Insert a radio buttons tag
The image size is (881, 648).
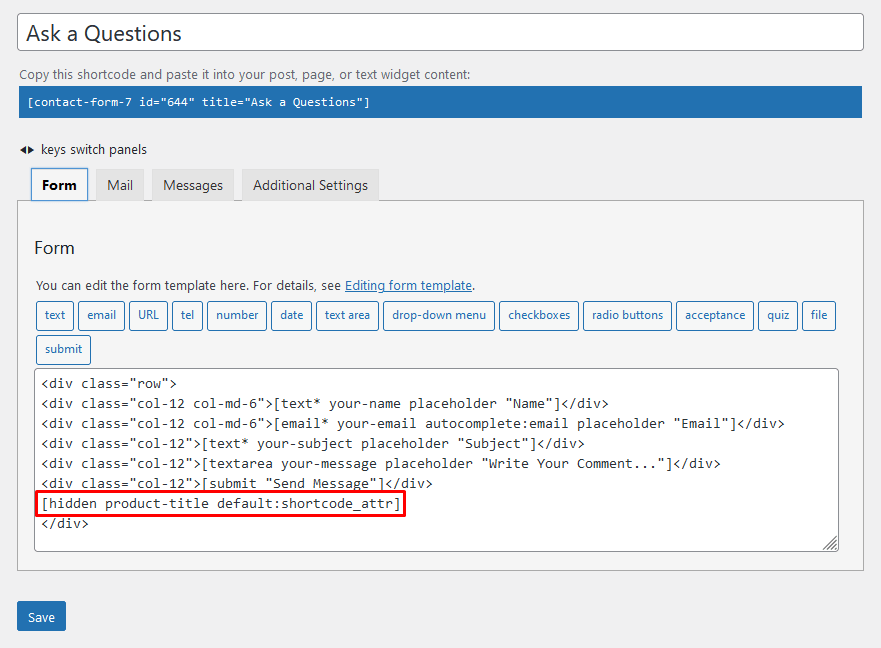[627, 315]
